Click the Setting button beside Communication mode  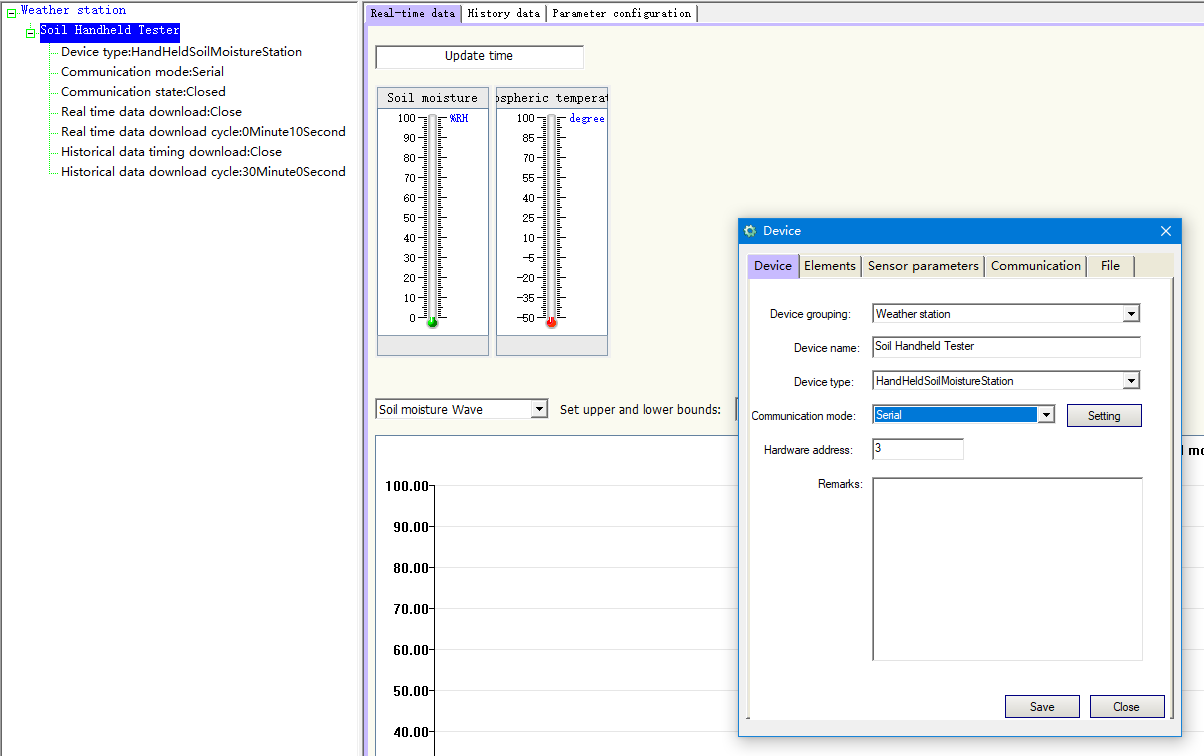tap(1104, 414)
